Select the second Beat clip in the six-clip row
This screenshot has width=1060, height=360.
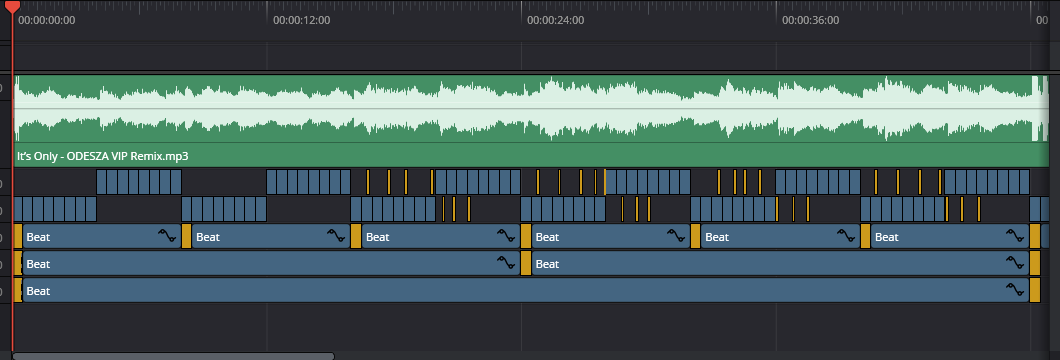coord(272,236)
